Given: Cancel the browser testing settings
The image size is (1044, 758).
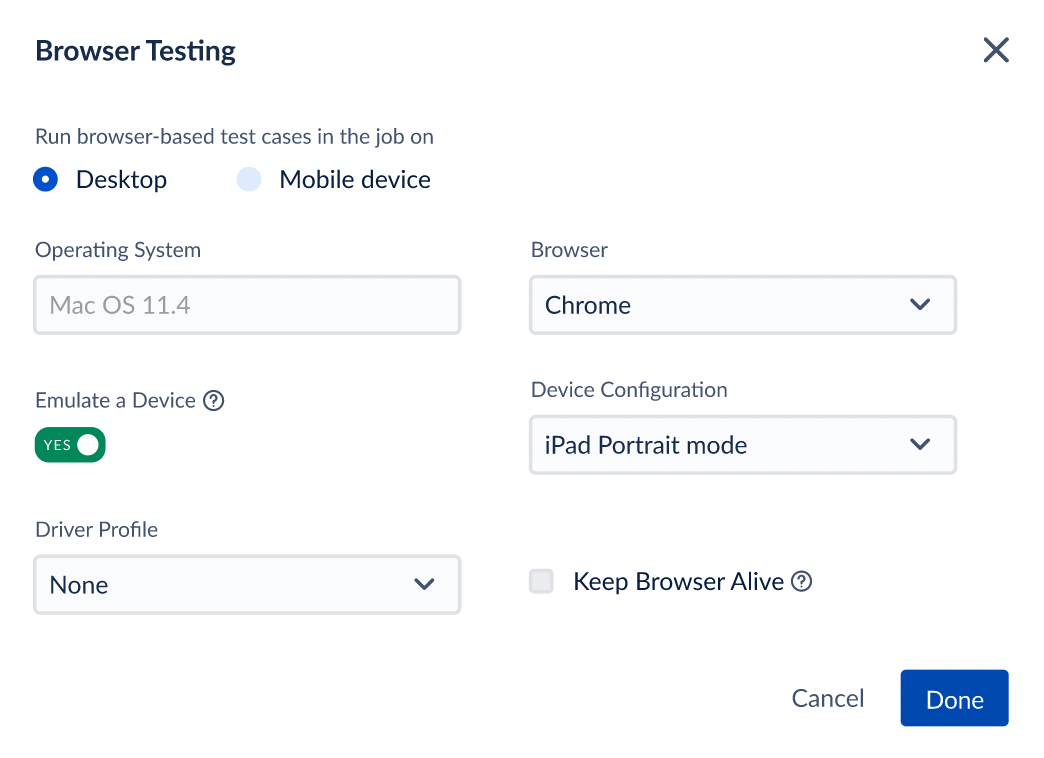Looking at the screenshot, I should pos(827,699).
